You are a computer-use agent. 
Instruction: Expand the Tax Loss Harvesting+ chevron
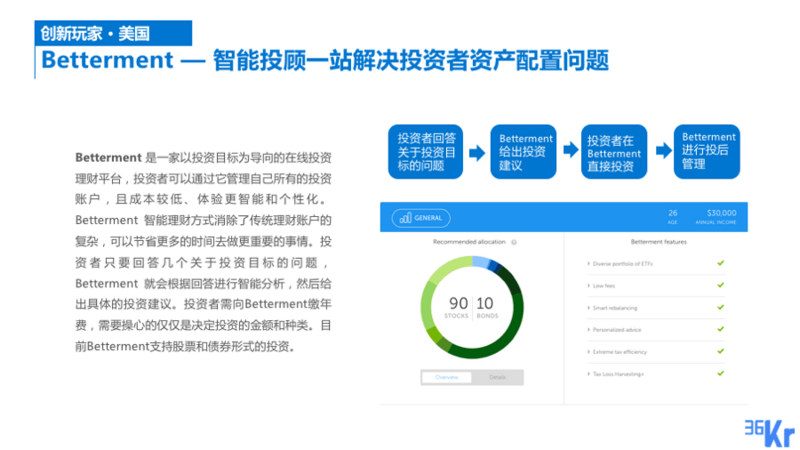point(588,374)
